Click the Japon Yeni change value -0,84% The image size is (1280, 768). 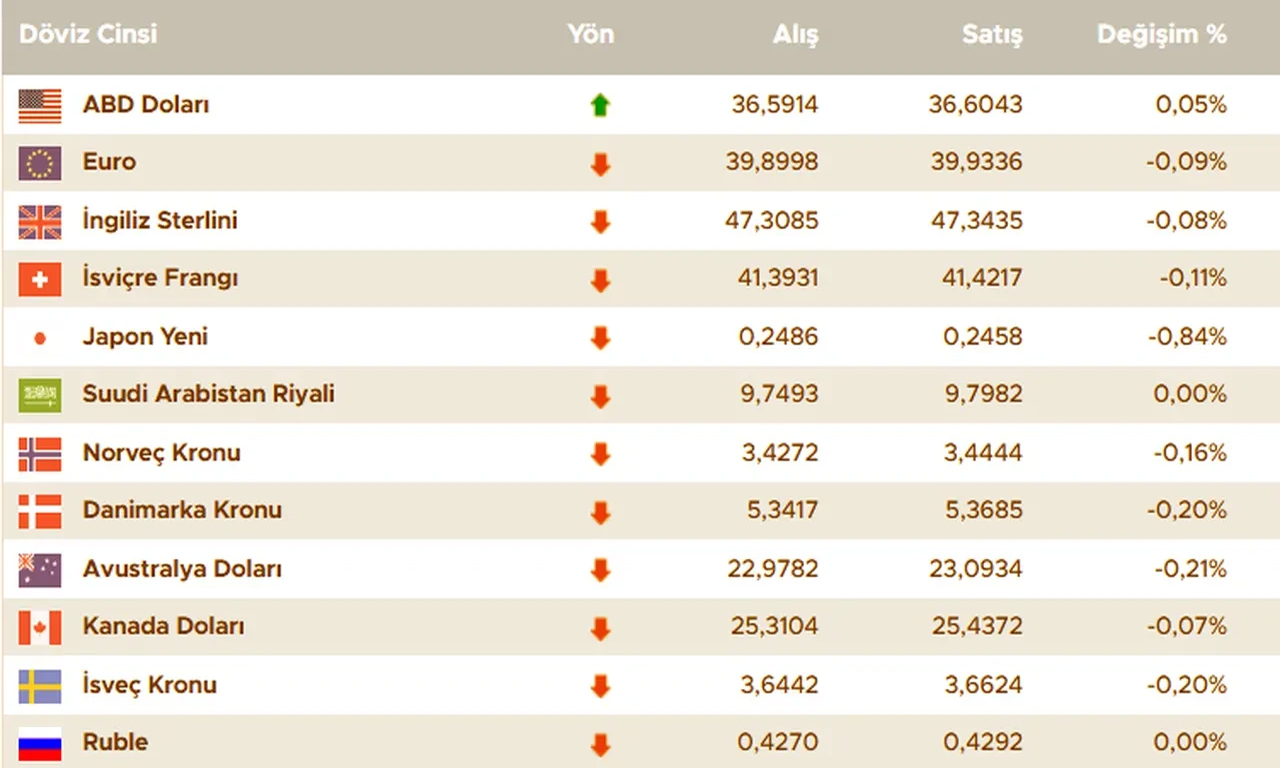pos(1187,336)
